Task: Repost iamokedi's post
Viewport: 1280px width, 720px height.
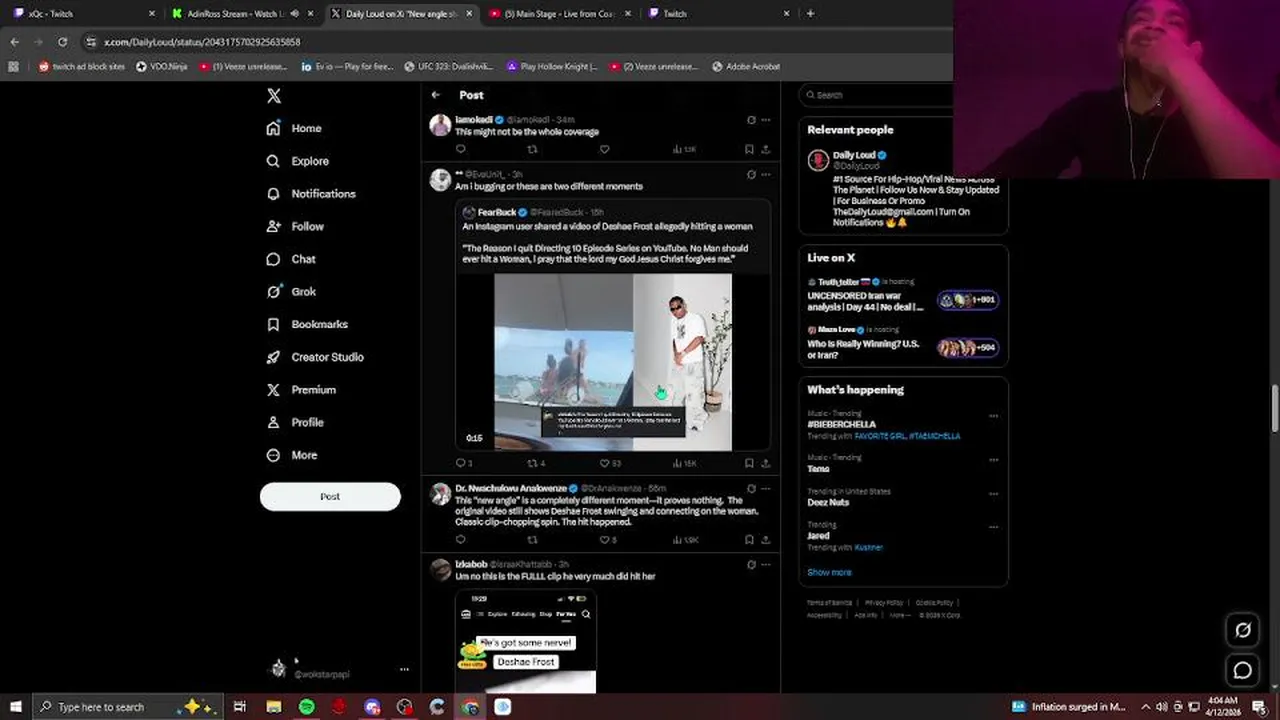Action: [x=532, y=149]
